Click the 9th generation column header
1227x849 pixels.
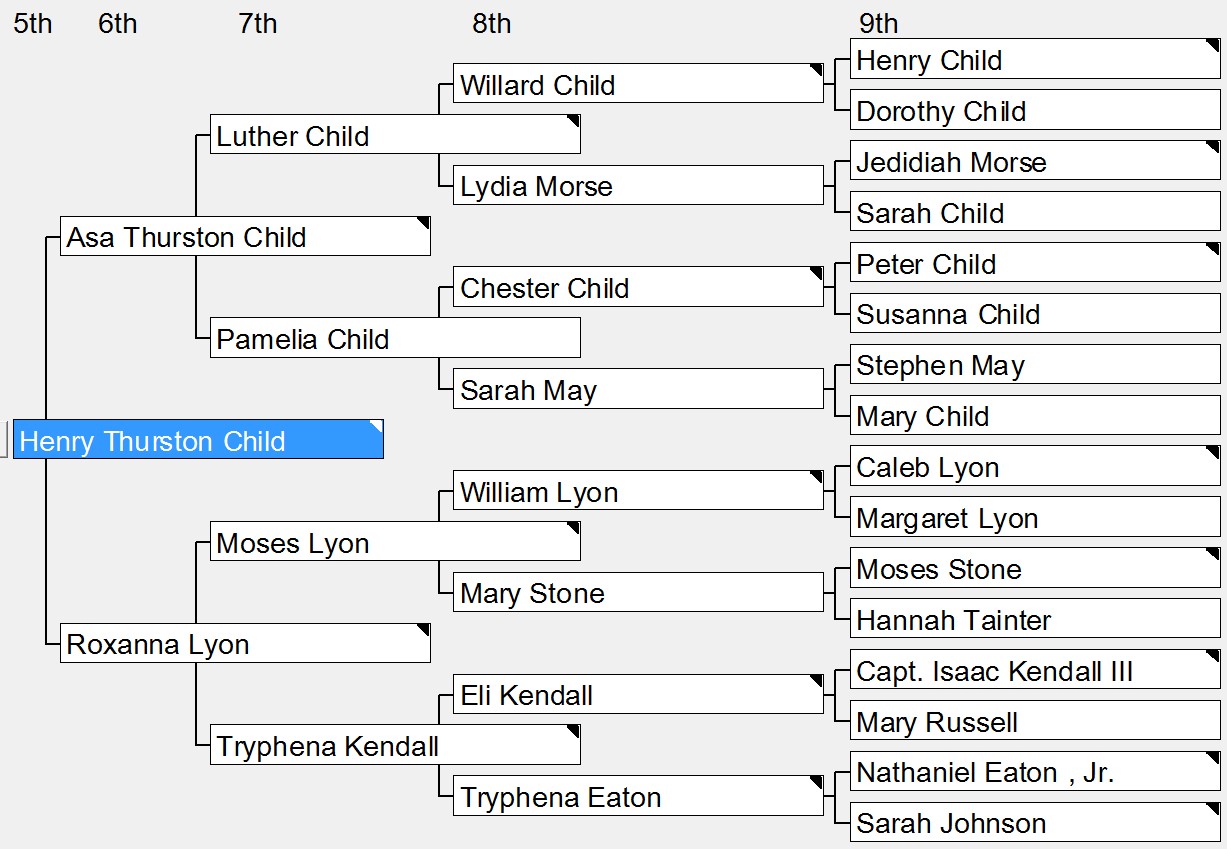879,23
